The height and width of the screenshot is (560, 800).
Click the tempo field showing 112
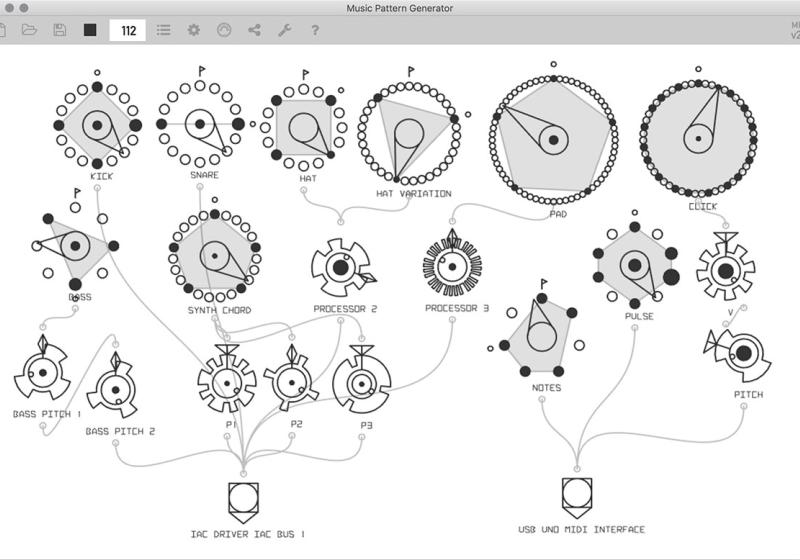tap(128, 30)
